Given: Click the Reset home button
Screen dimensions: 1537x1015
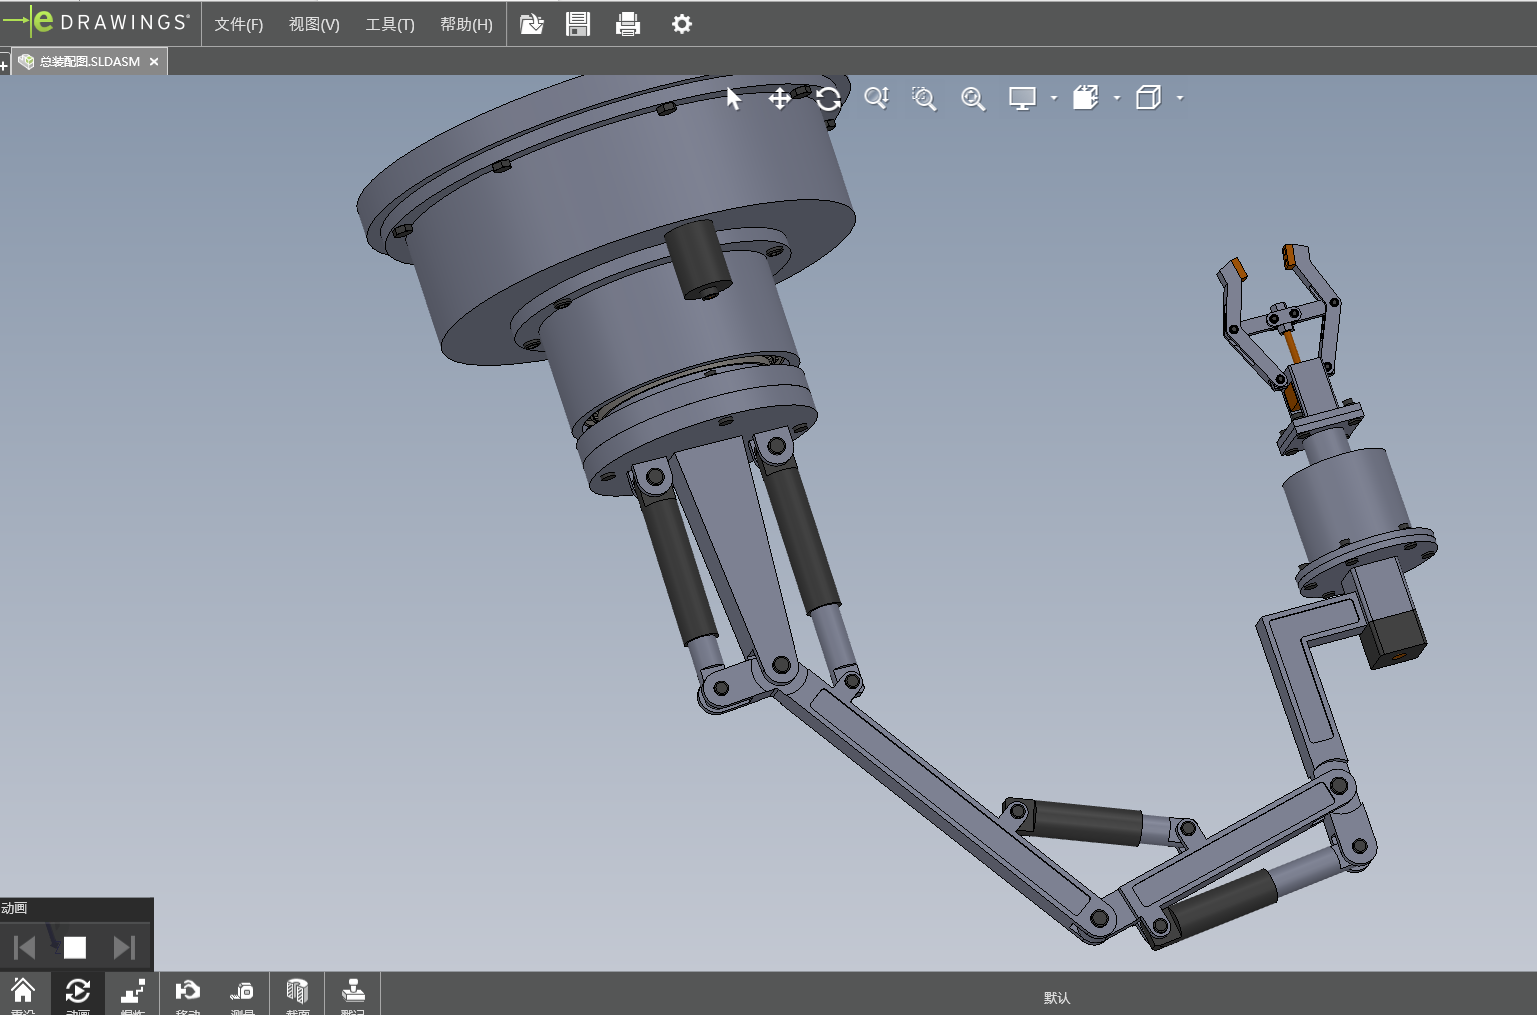Looking at the screenshot, I should [x=23, y=992].
